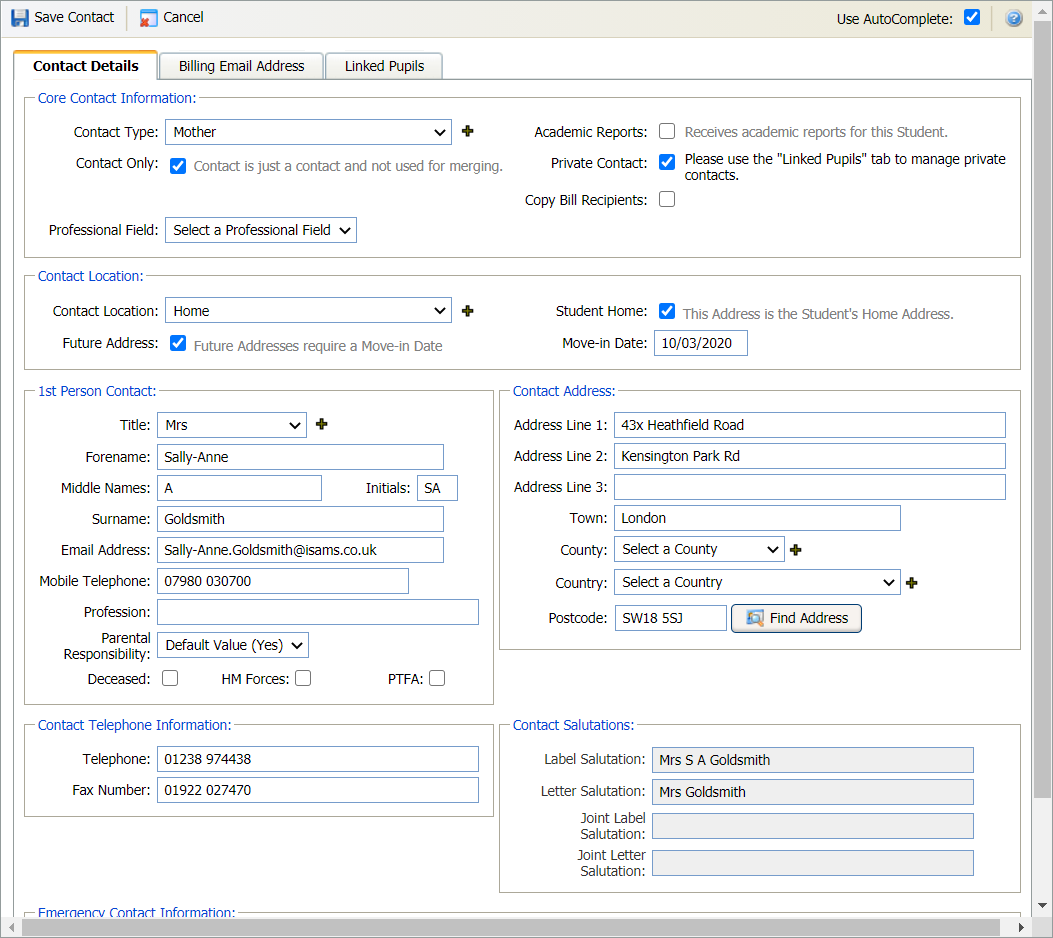
Task: Switch to the Billing Email Address tab
Action: [x=241, y=66]
